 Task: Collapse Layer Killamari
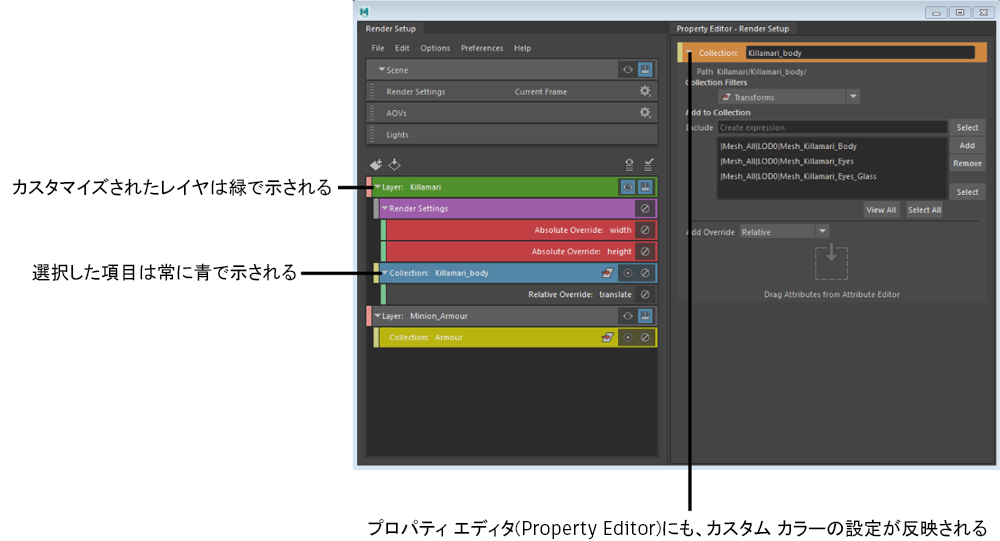point(378,187)
